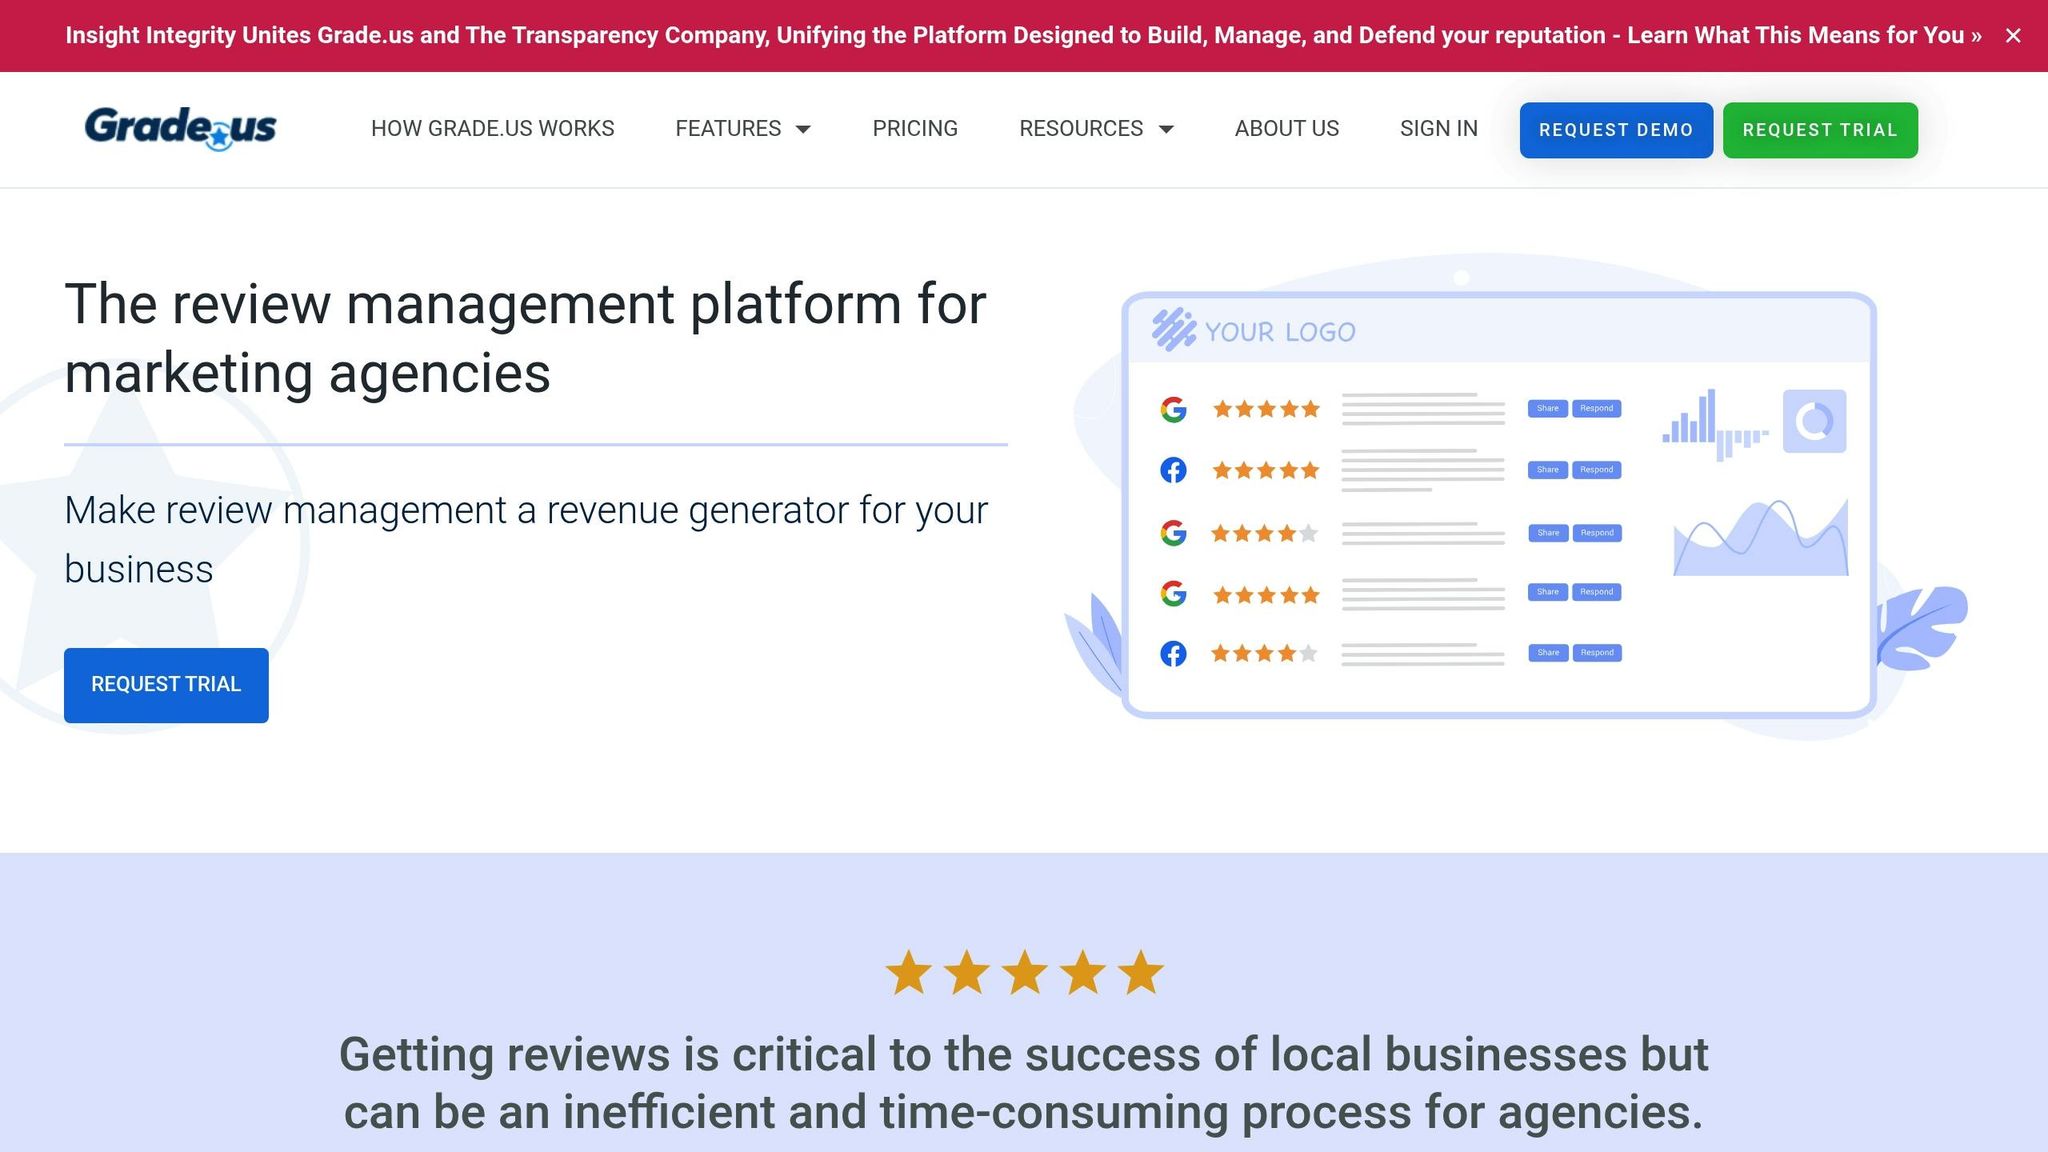The image size is (2048, 1152).
Task: Open the Insight Integrity announcement link
Action: (x=1022, y=36)
